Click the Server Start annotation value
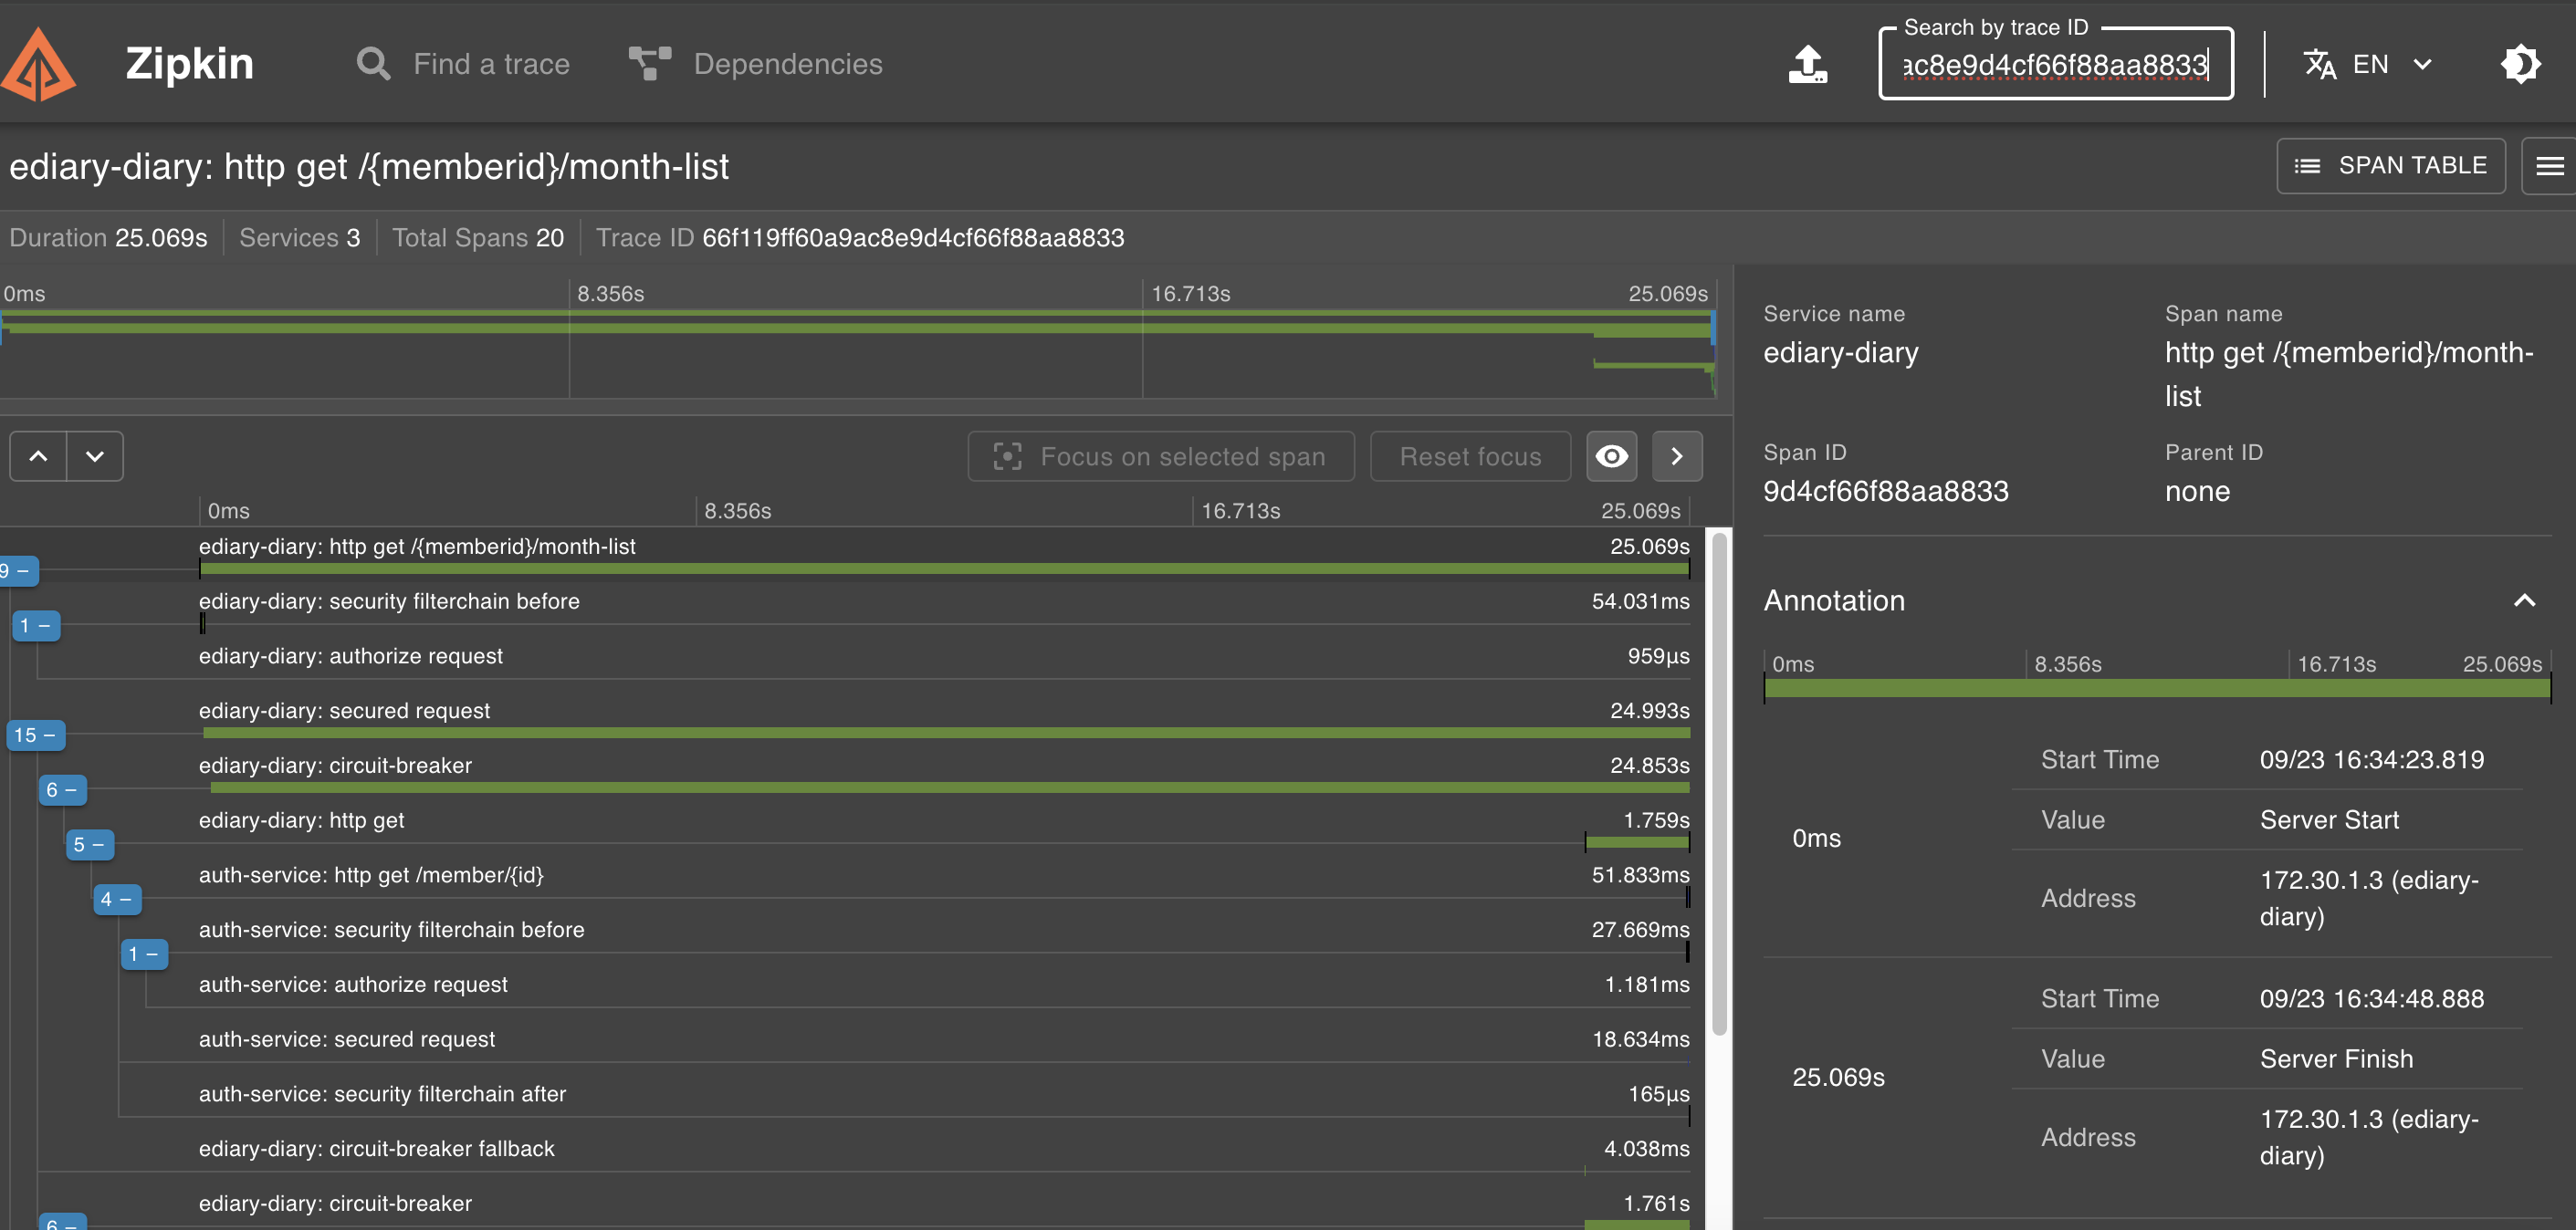This screenshot has height=1230, width=2576. [x=2329, y=820]
